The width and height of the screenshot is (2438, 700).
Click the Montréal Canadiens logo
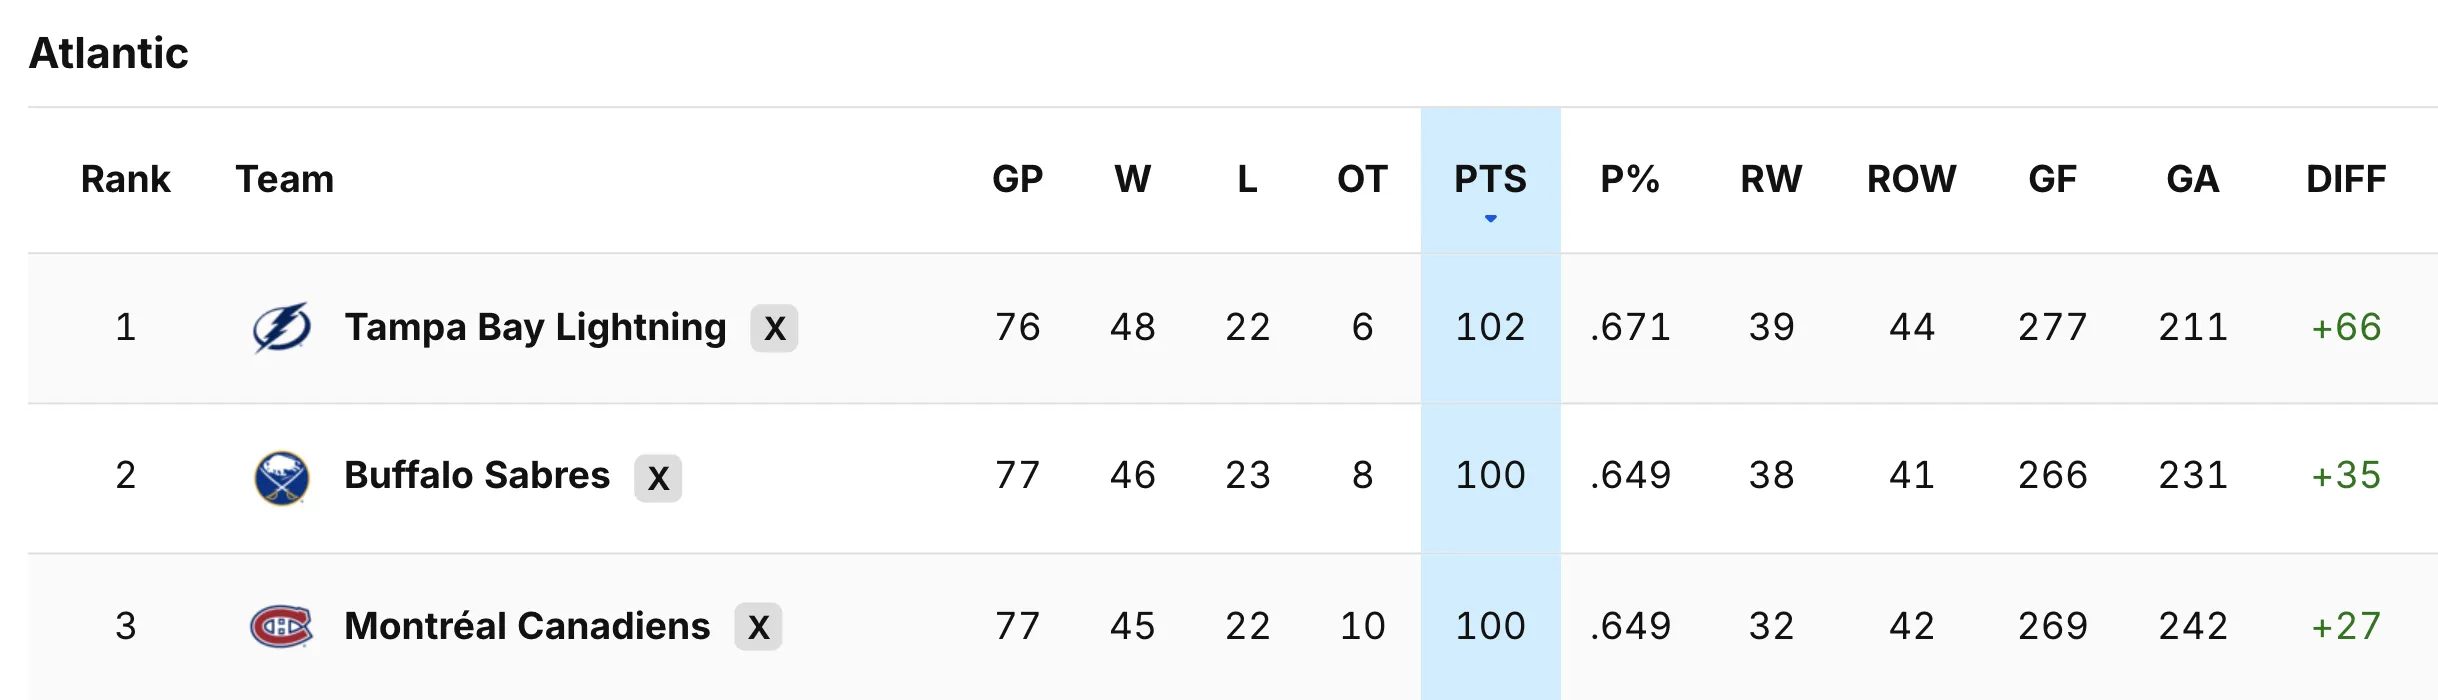281,626
